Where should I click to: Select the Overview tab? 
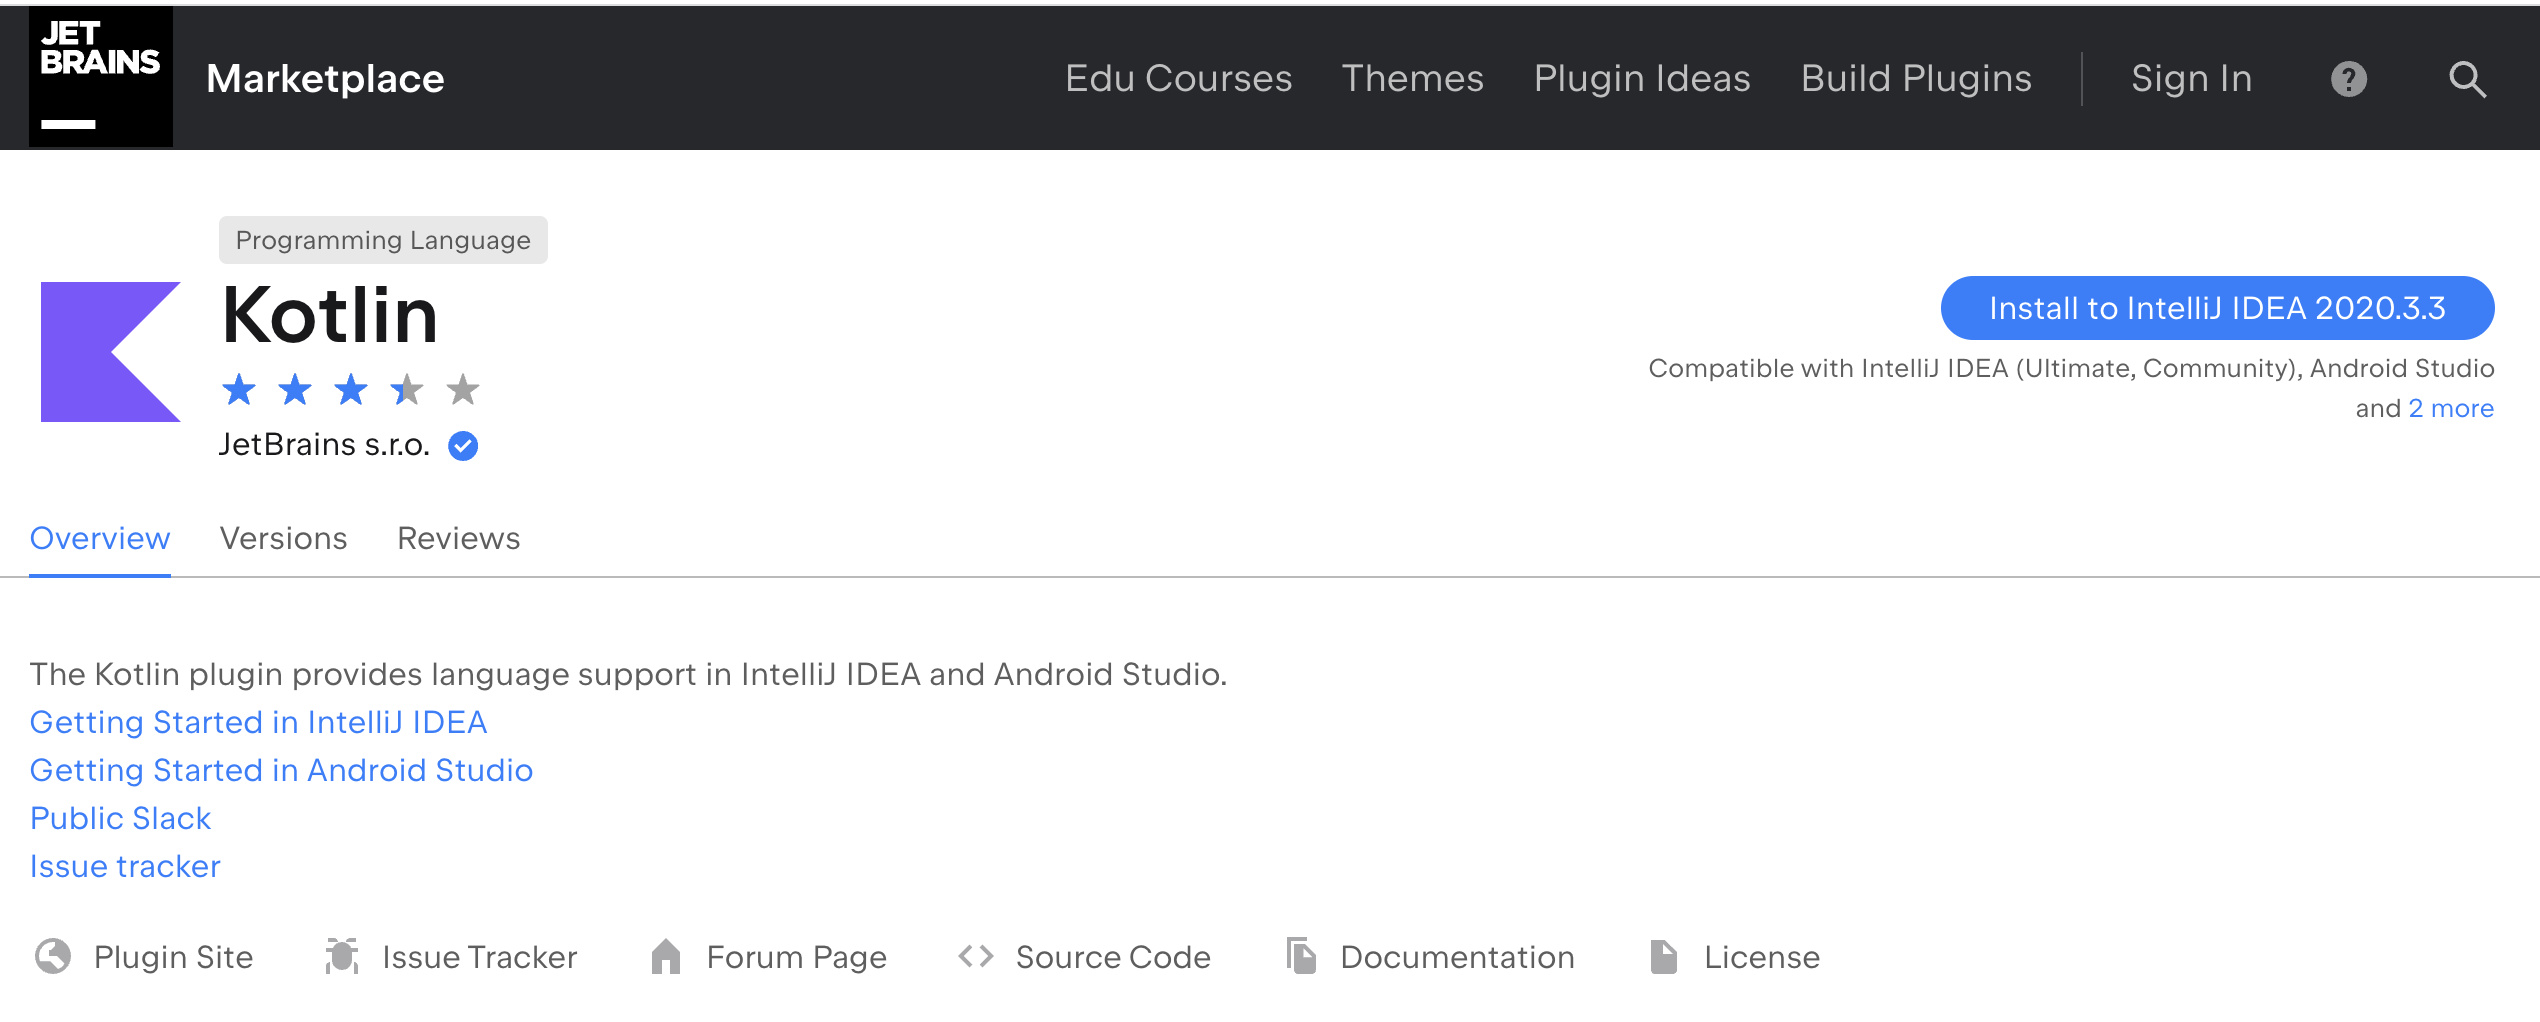point(100,538)
